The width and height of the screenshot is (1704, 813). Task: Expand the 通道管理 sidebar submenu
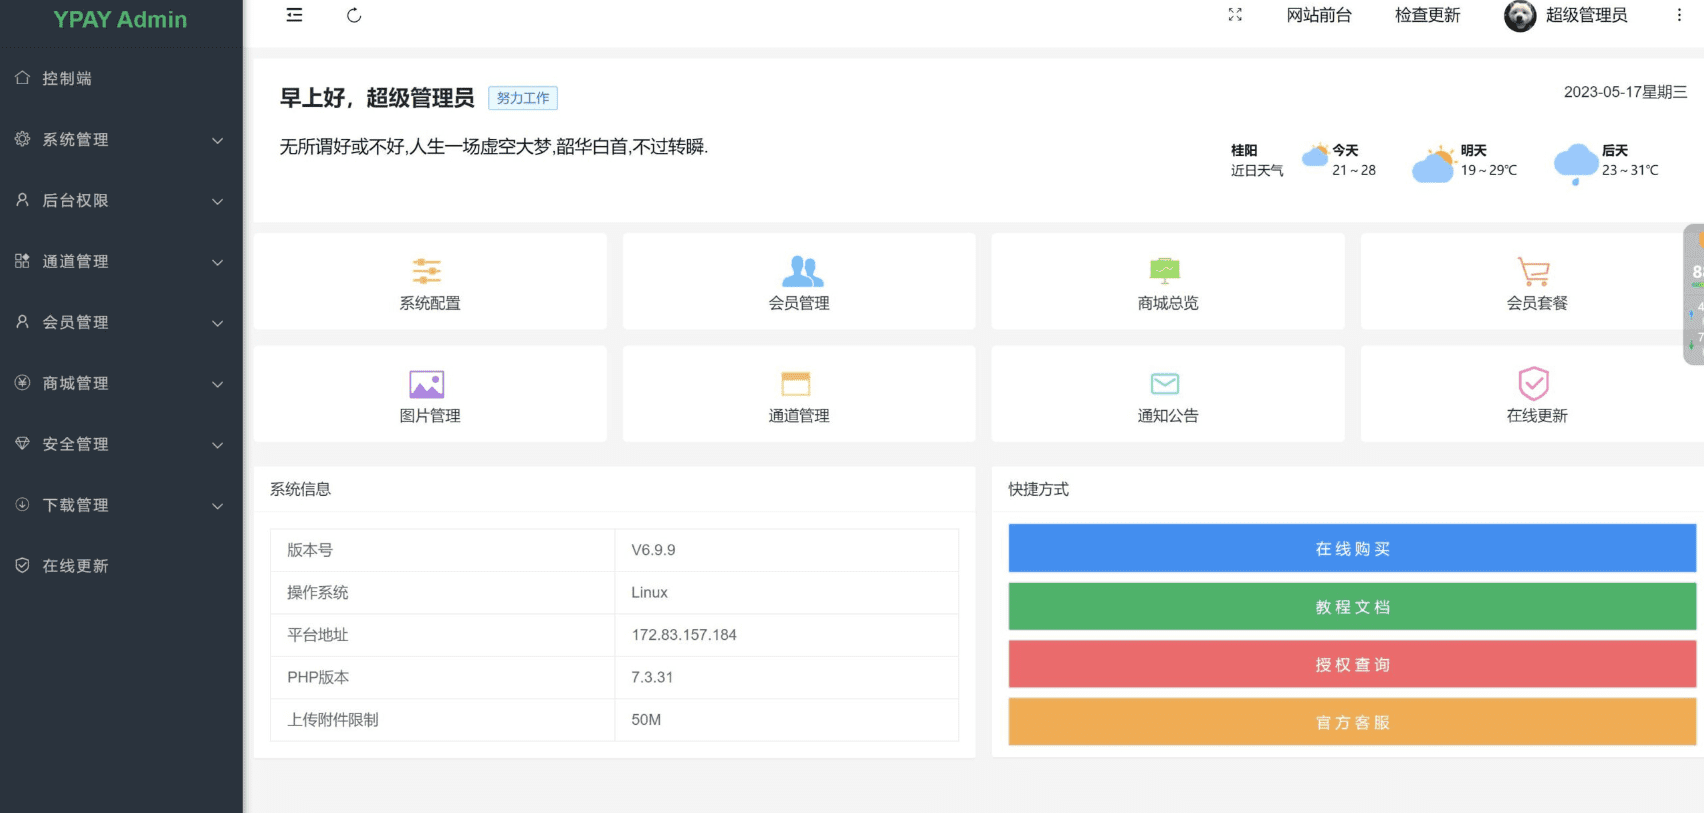pos(120,262)
